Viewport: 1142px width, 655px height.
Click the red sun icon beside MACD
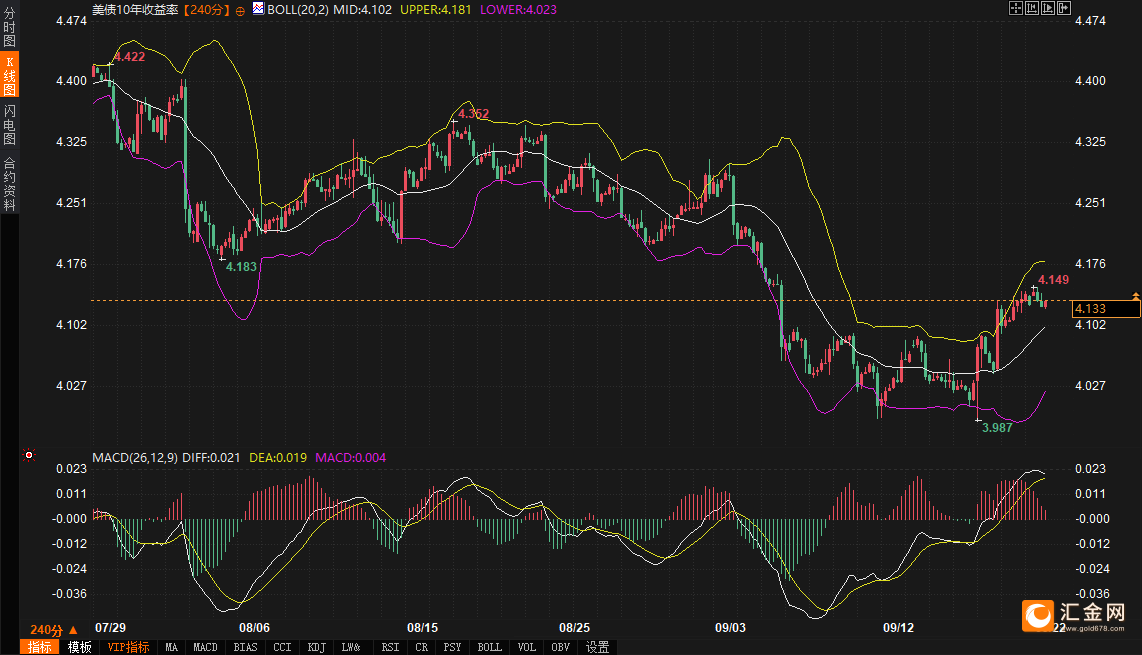[x=29, y=455]
